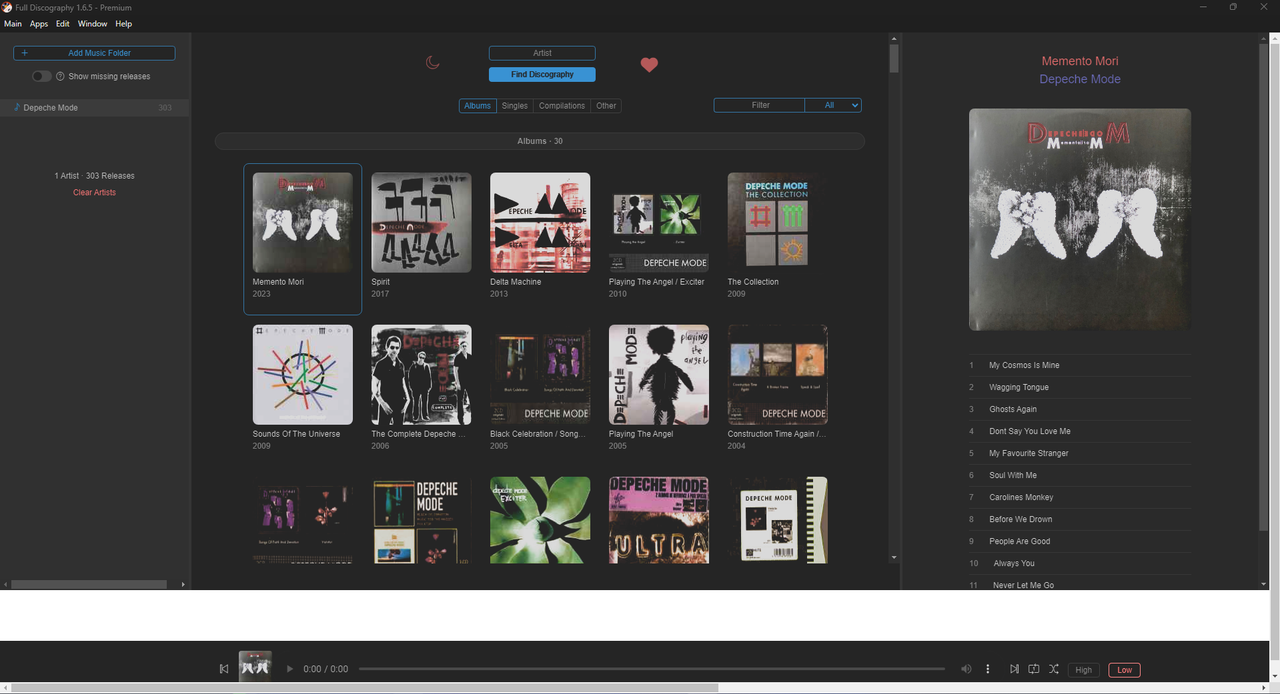Click the large Memento Mori cover in details panel
1280x694 pixels.
click(1080, 219)
